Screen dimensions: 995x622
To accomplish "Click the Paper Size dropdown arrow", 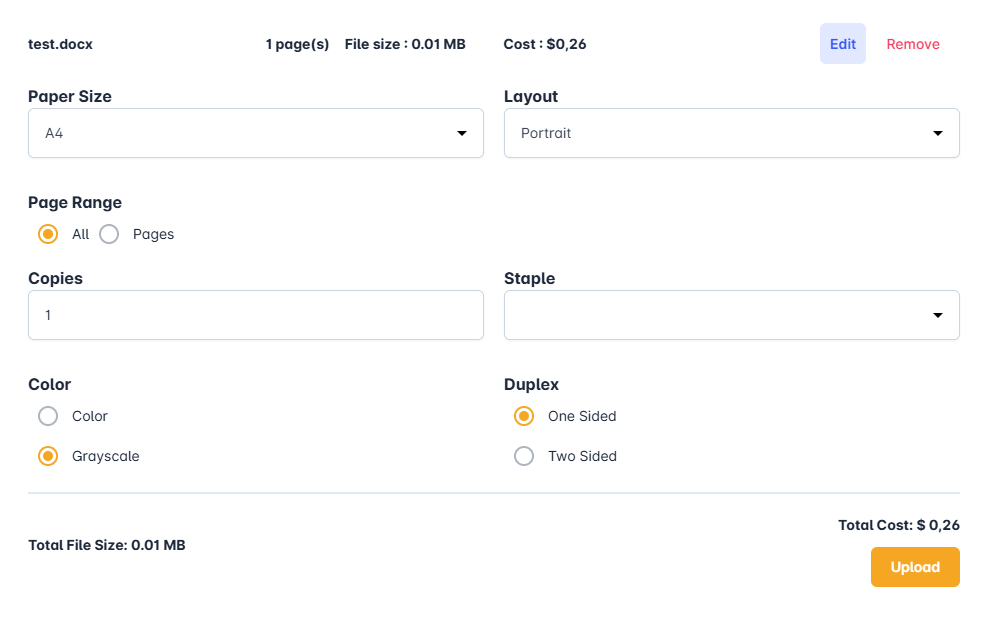I will click(462, 133).
